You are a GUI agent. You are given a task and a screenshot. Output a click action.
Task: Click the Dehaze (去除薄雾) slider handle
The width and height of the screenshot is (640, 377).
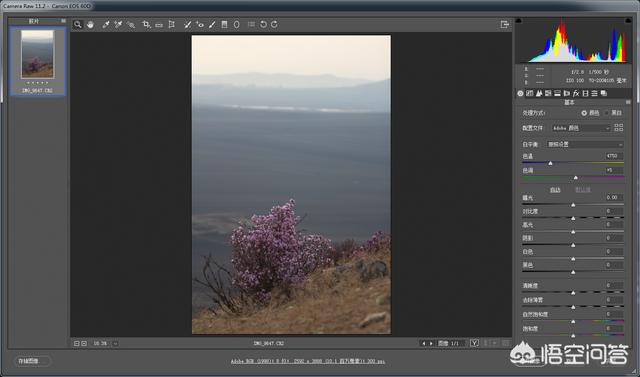coord(573,307)
